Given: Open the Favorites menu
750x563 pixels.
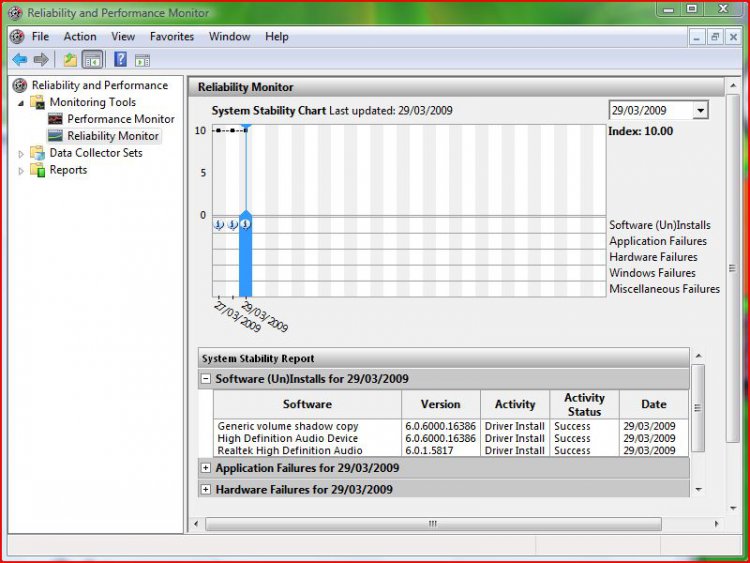Looking at the screenshot, I should (x=172, y=37).
